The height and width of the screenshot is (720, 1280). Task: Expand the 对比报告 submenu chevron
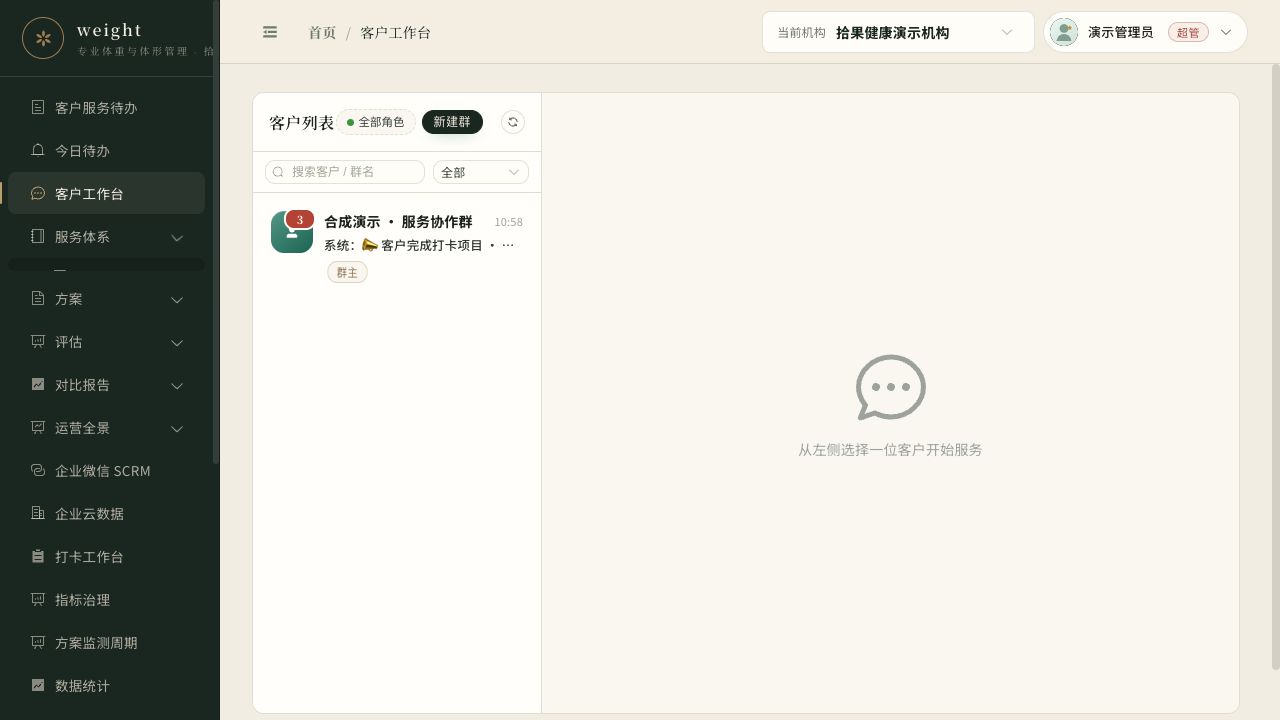(x=177, y=385)
